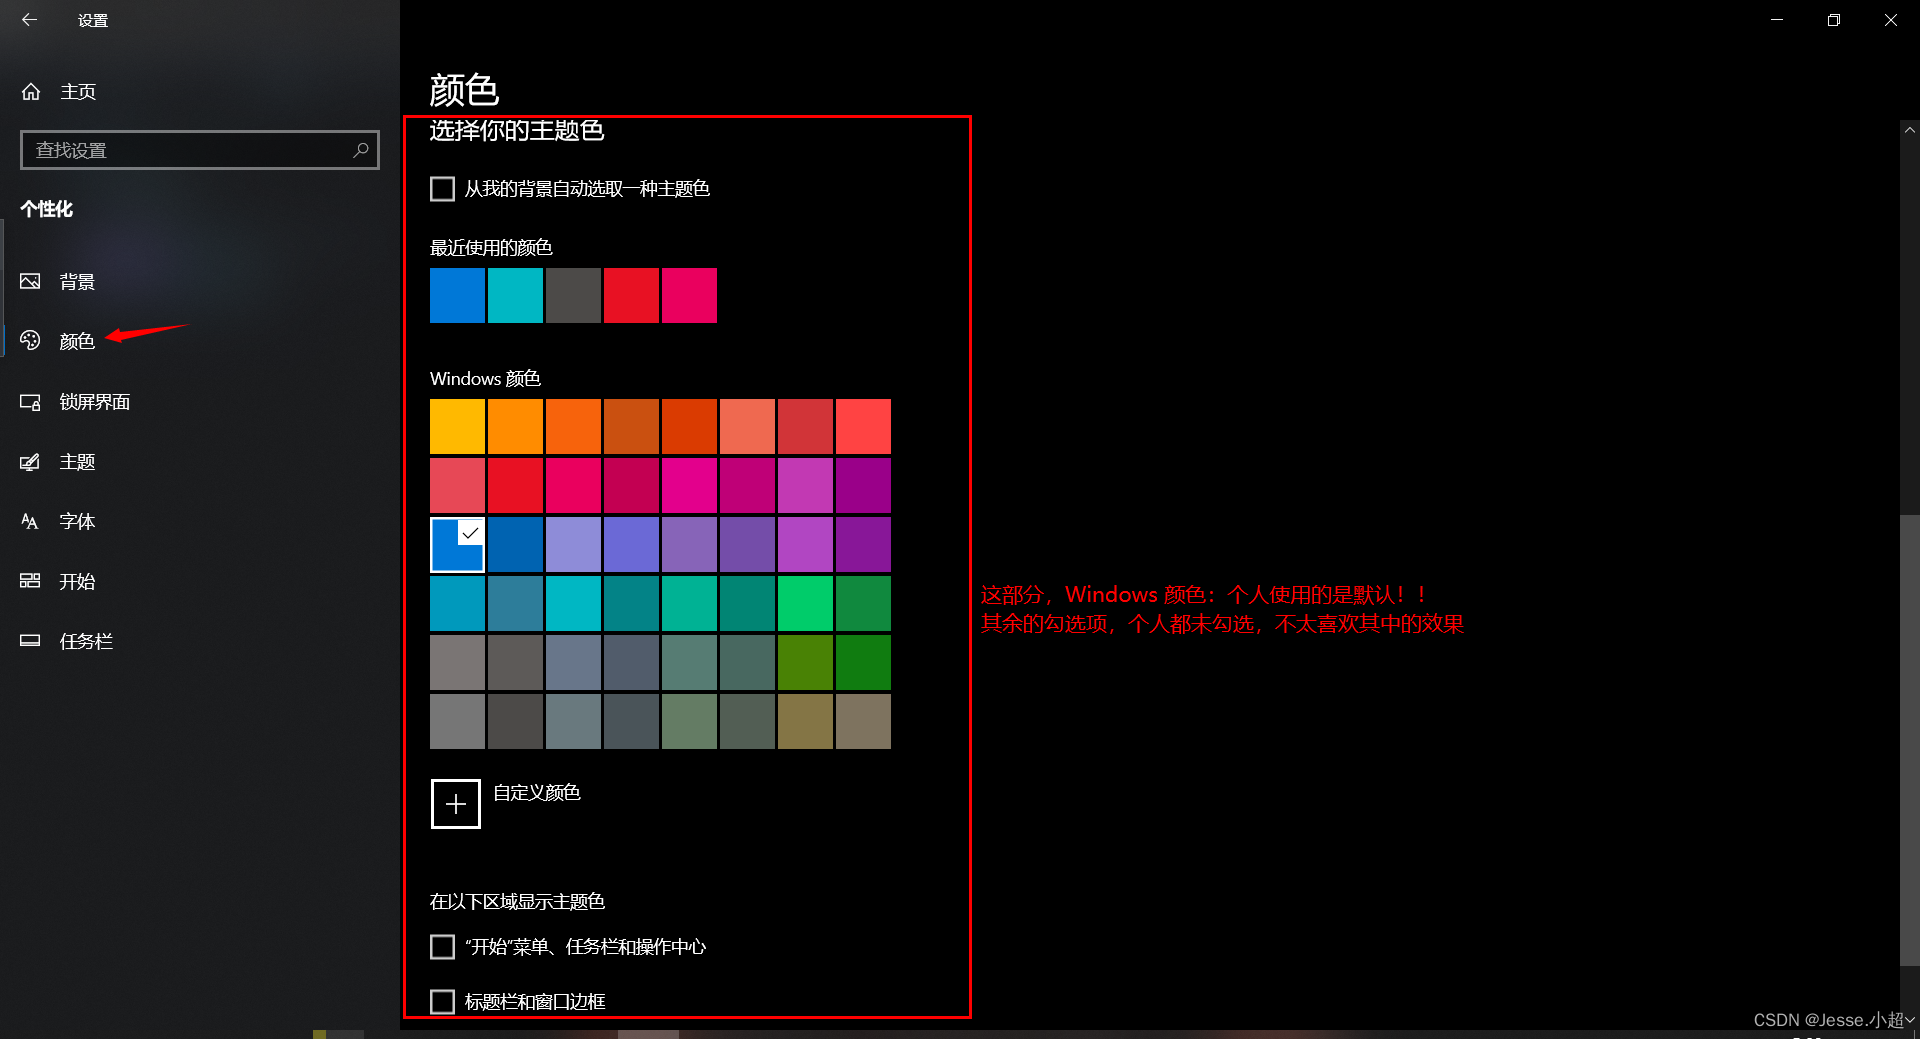Screen dimensions: 1920x1039
Task: Tick the 标题栏和窗口边框 checkbox
Action: coord(442,1002)
